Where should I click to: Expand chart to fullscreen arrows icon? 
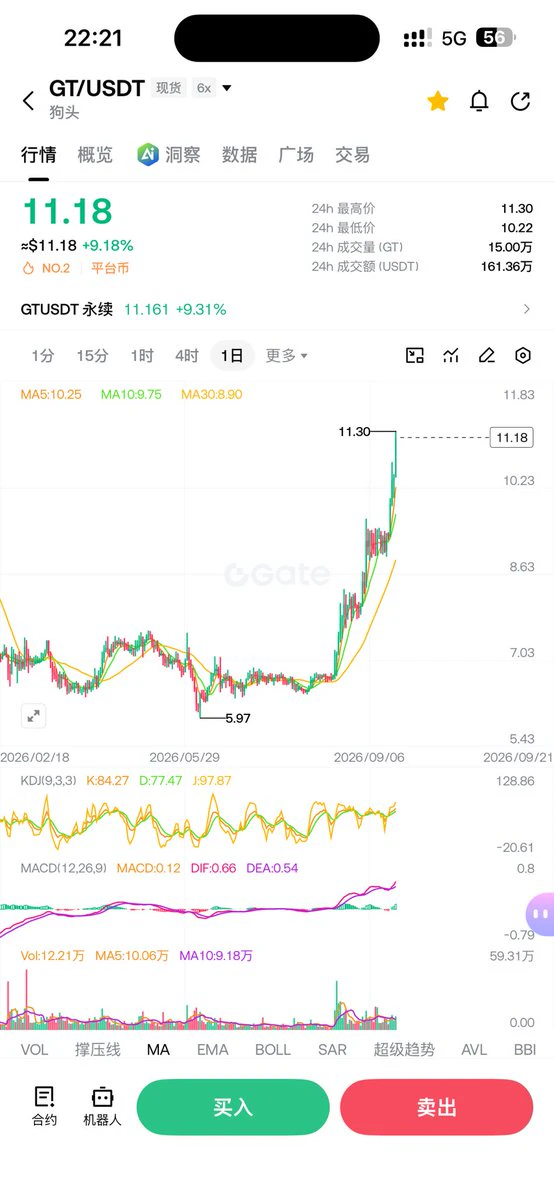coord(34,715)
